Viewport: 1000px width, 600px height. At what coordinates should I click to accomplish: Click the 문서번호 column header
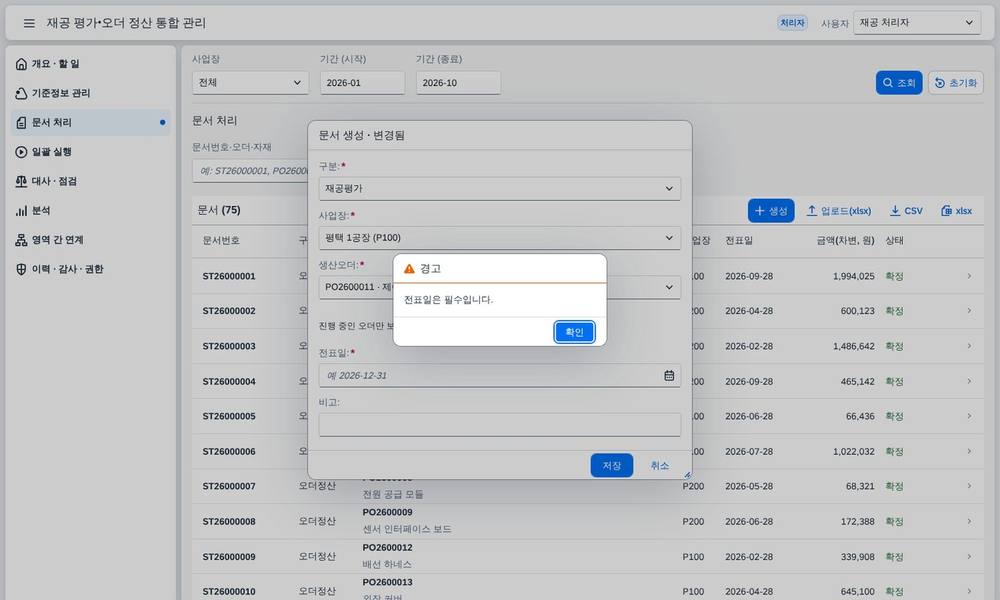[x=221, y=240]
